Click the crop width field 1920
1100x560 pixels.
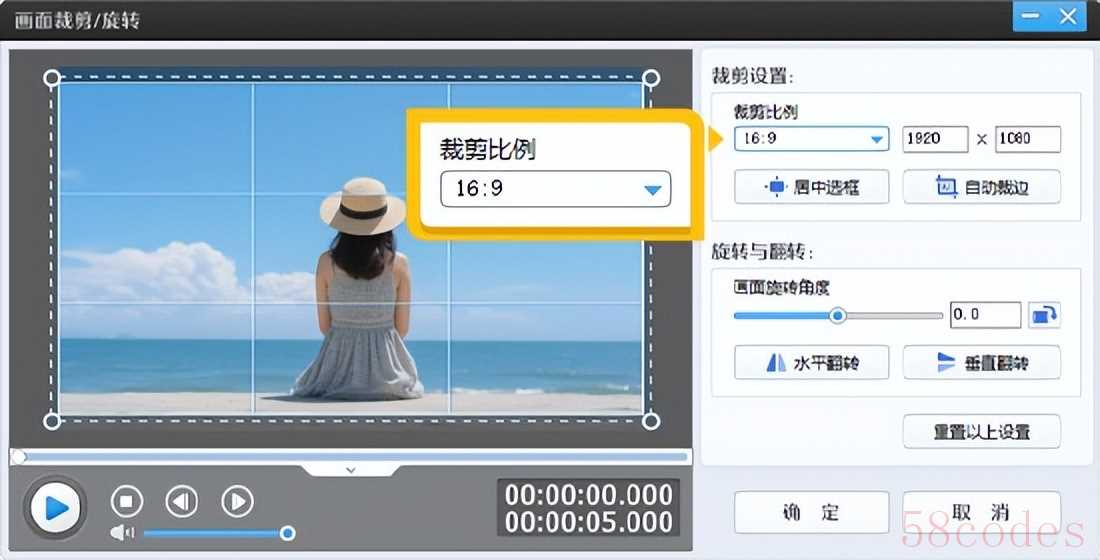pyautogui.click(x=935, y=139)
